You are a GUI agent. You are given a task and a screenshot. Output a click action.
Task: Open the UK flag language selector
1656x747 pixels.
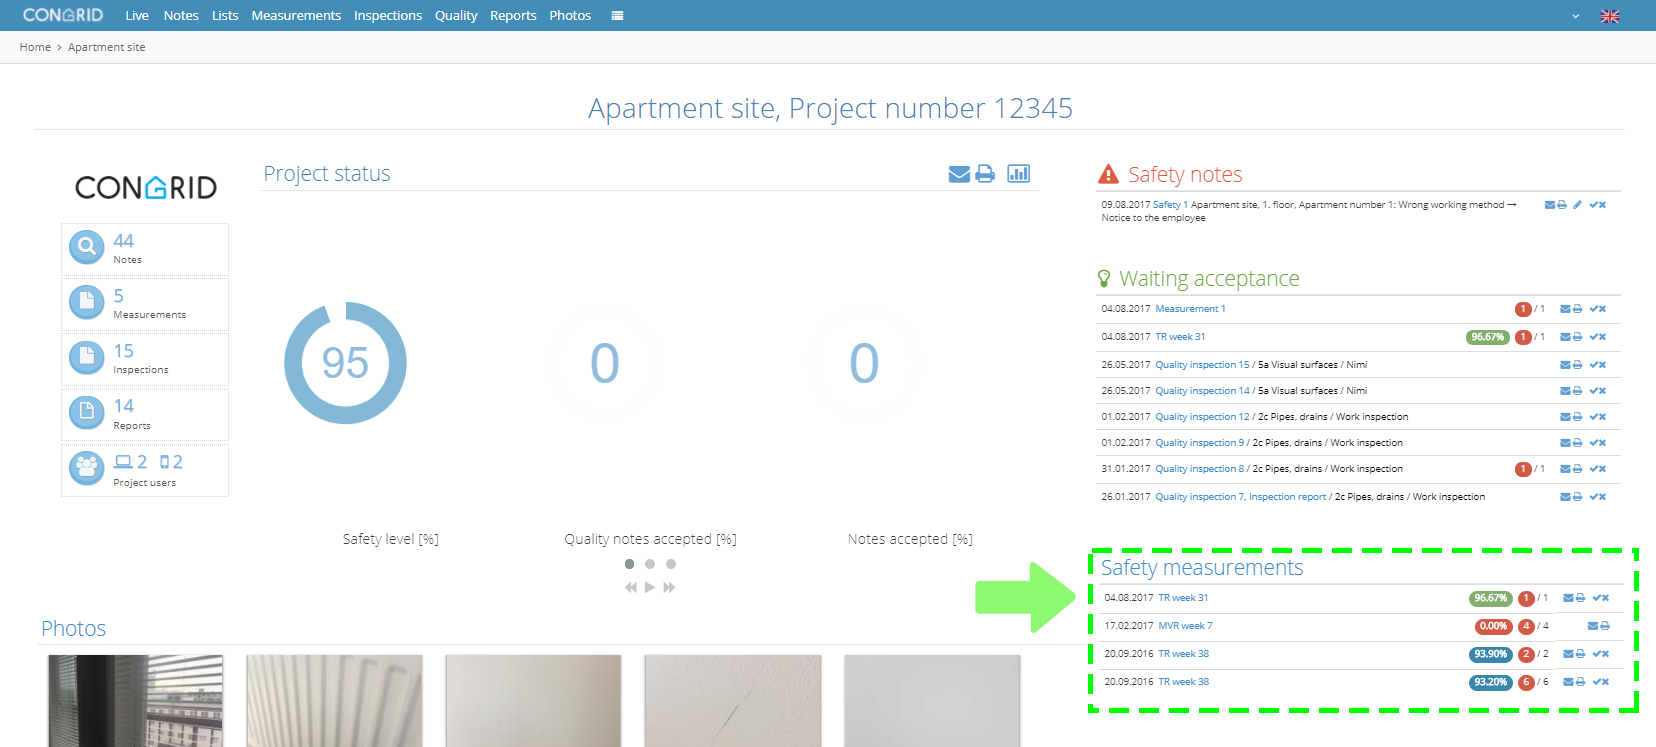tap(1610, 16)
